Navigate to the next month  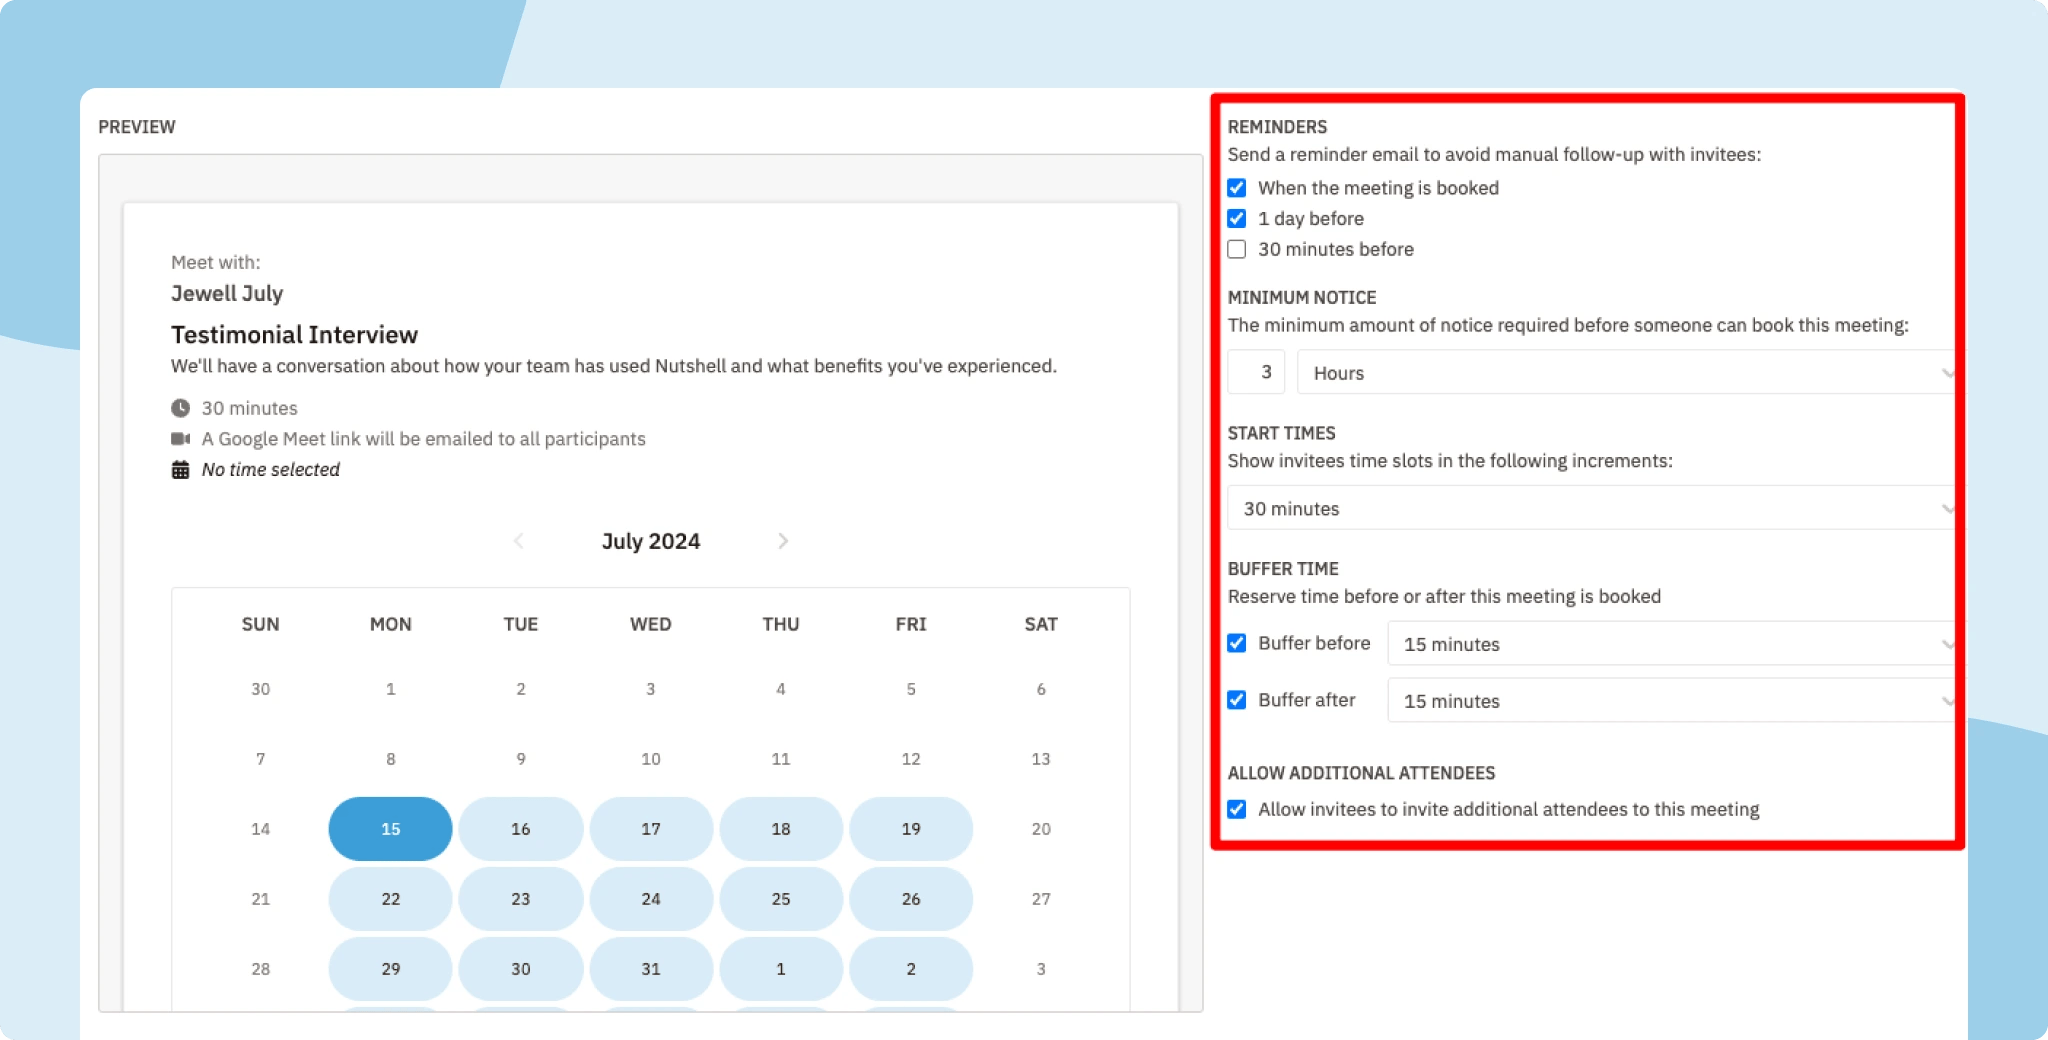click(x=784, y=541)
